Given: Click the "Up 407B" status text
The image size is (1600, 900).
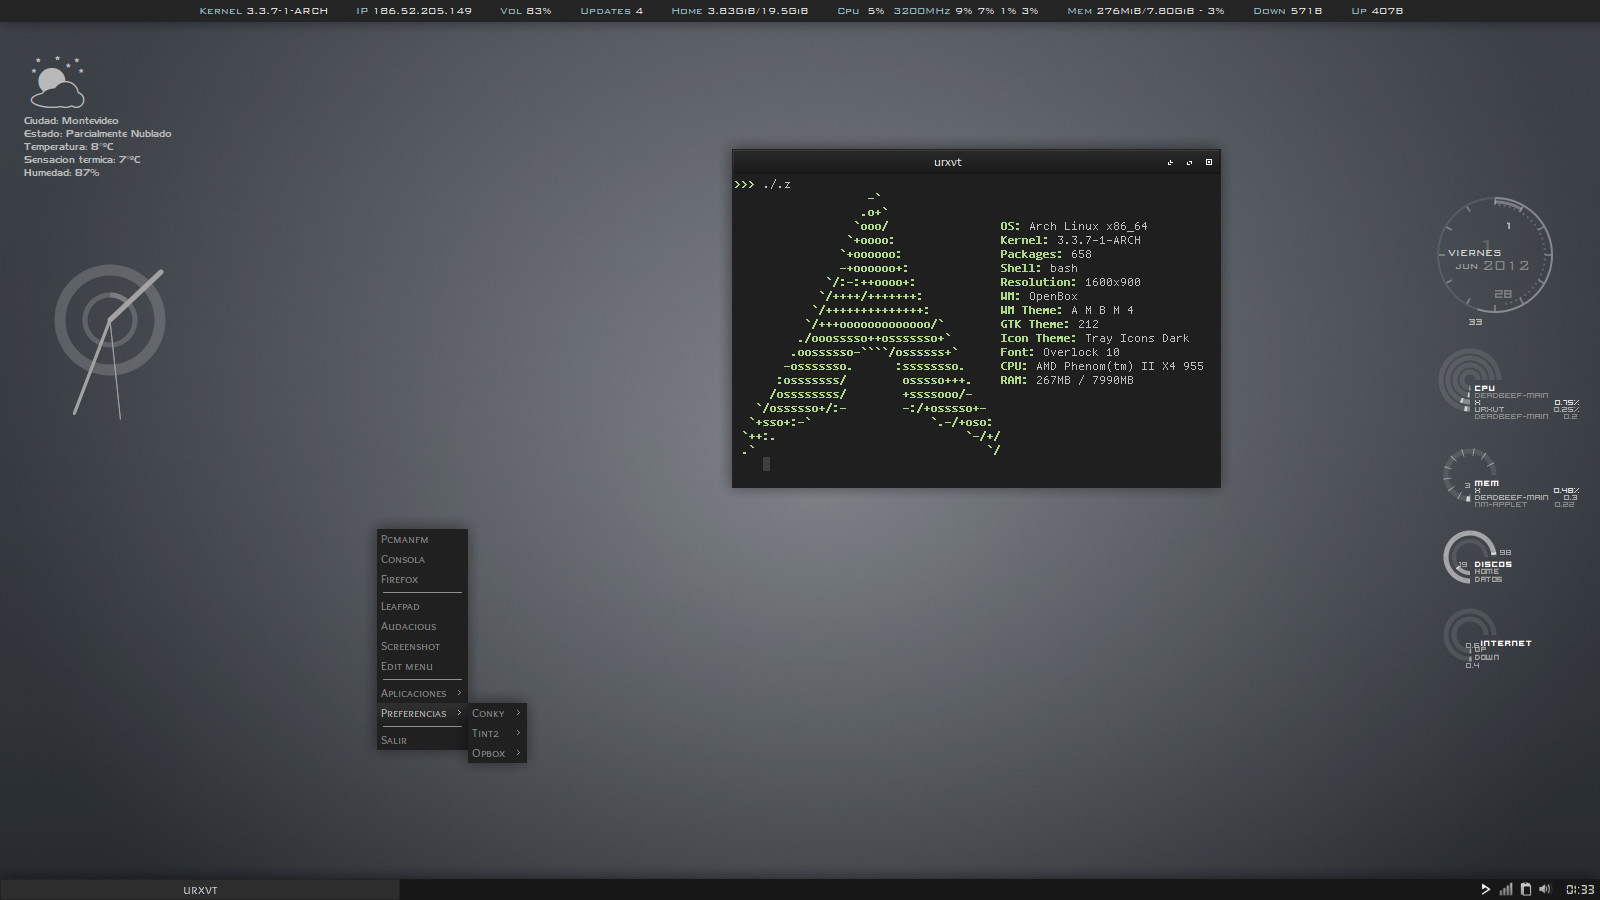Looking at the screenshot, I should point(1377,11).
